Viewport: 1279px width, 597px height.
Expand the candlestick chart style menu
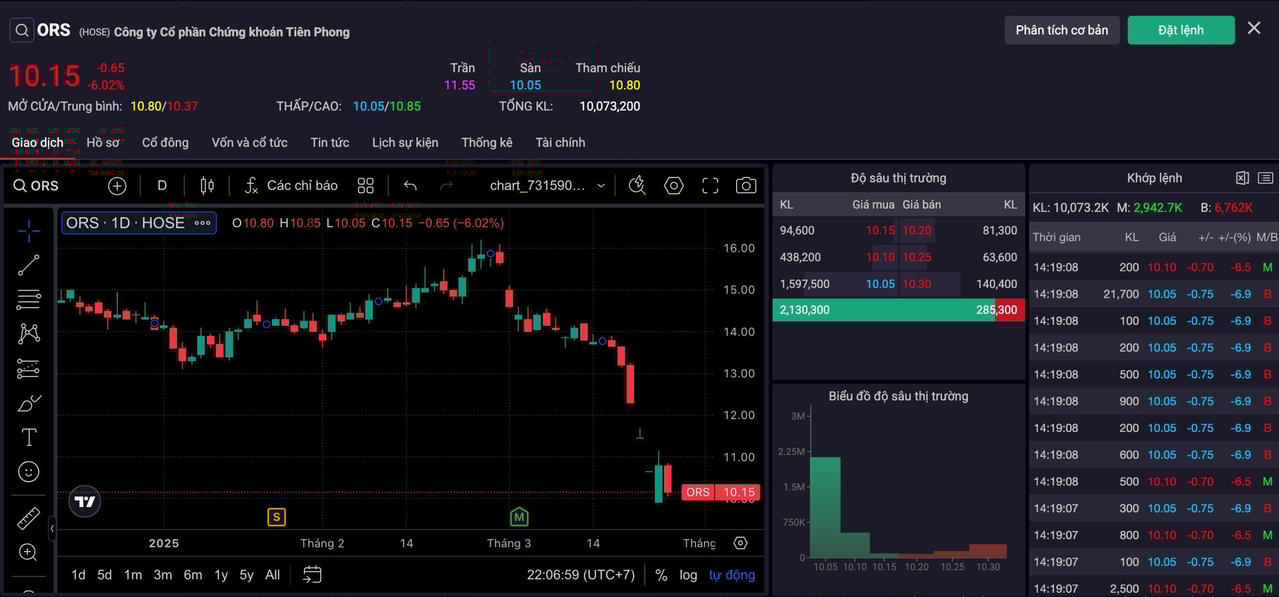207,186
